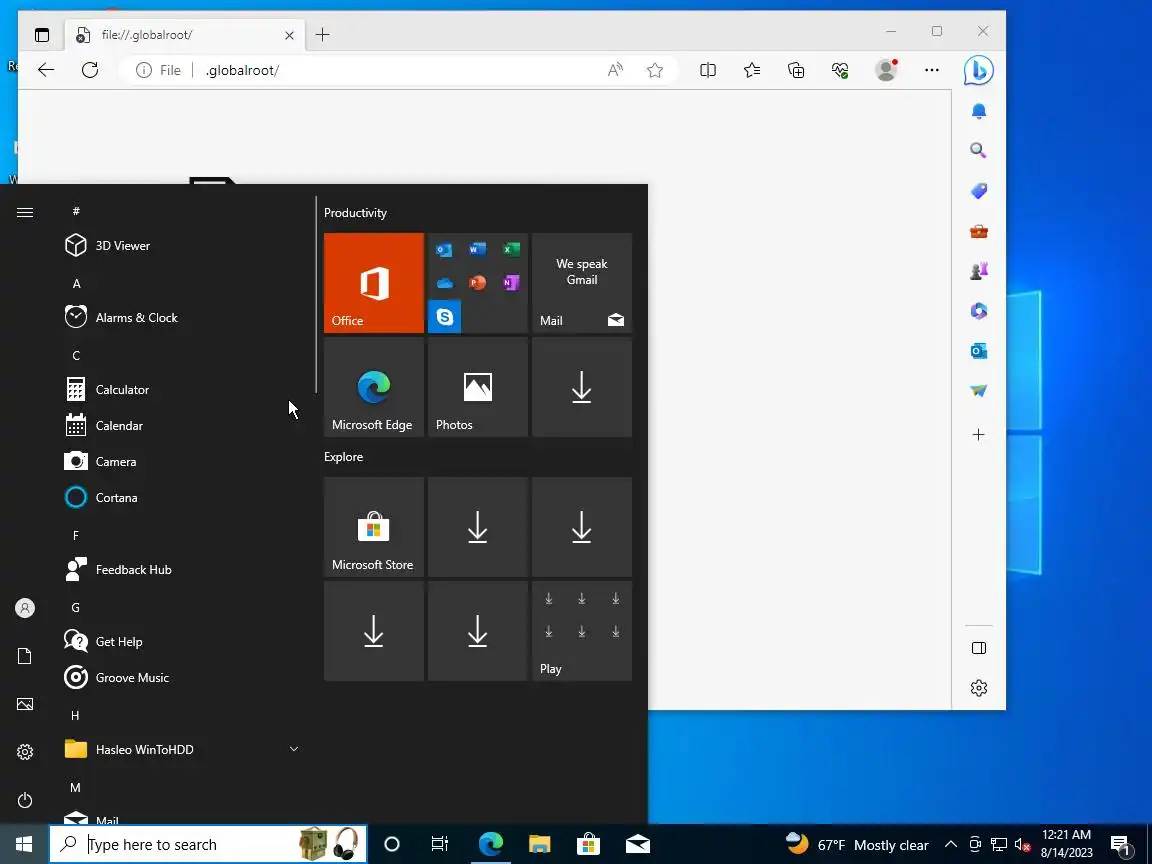Open the Bing chat sidebar button

[979, 70]
